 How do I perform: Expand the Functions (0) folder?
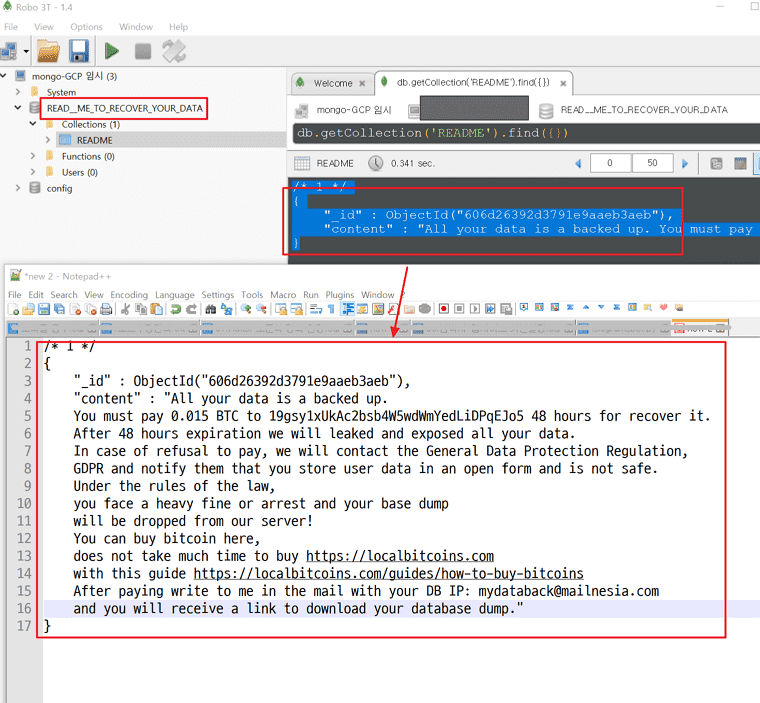pos(32,156)
